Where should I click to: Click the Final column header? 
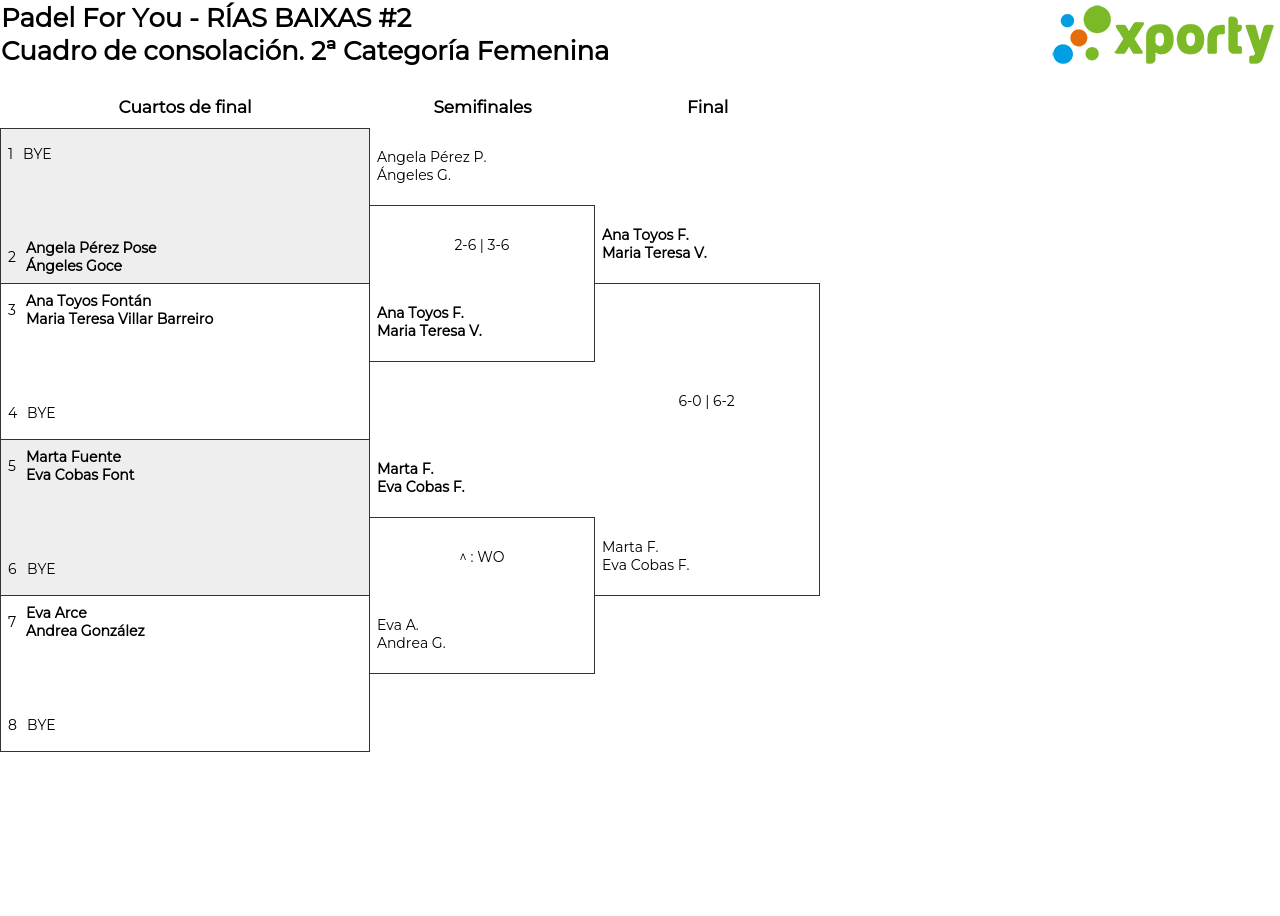click(x=707, y=107)
